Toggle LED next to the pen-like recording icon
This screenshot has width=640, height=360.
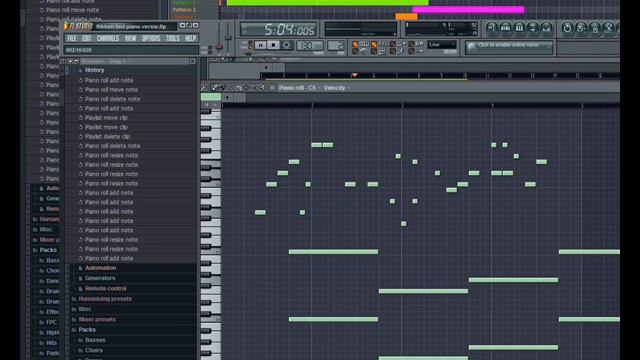tap(393, 51)
